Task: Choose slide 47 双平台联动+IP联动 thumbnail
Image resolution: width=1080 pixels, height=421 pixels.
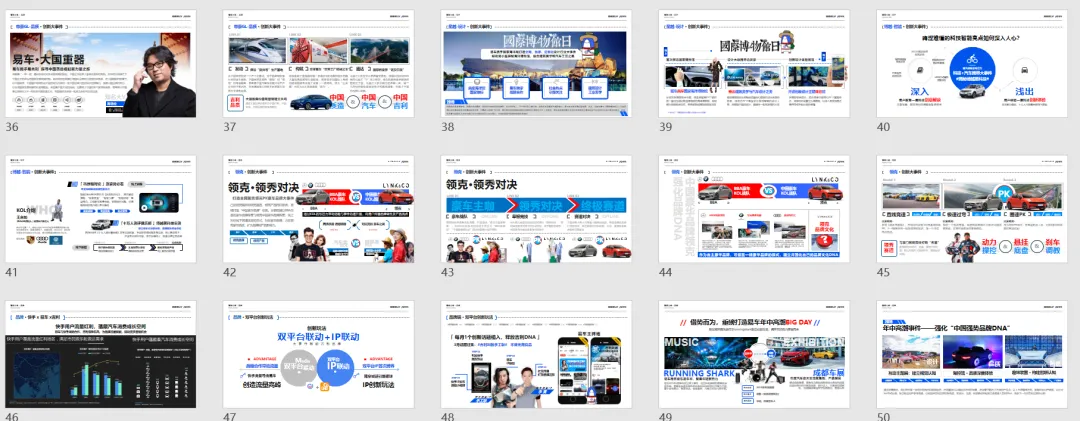Action: pyautogui.click(x=318, y=354)
